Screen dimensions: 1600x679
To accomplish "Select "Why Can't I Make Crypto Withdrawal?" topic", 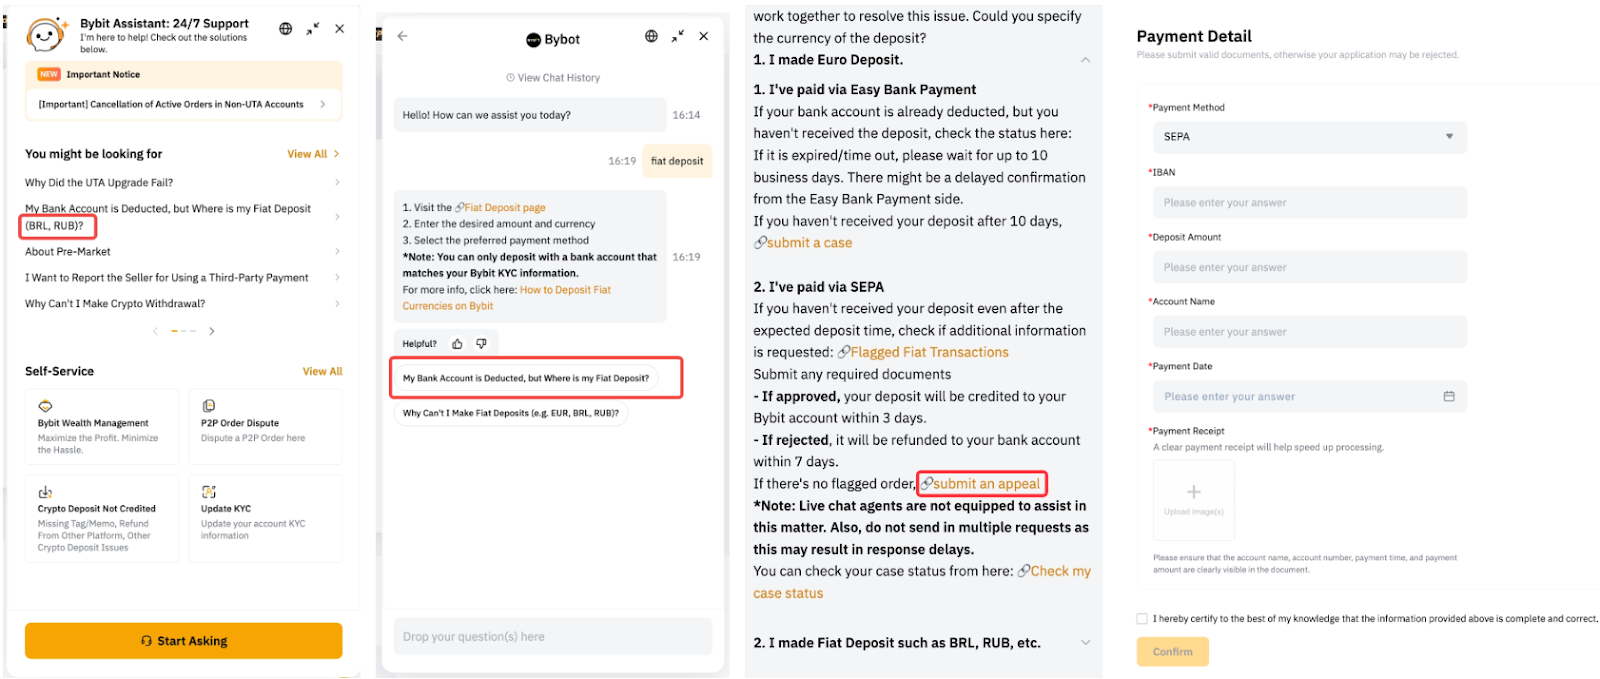I will click(115, 304).
